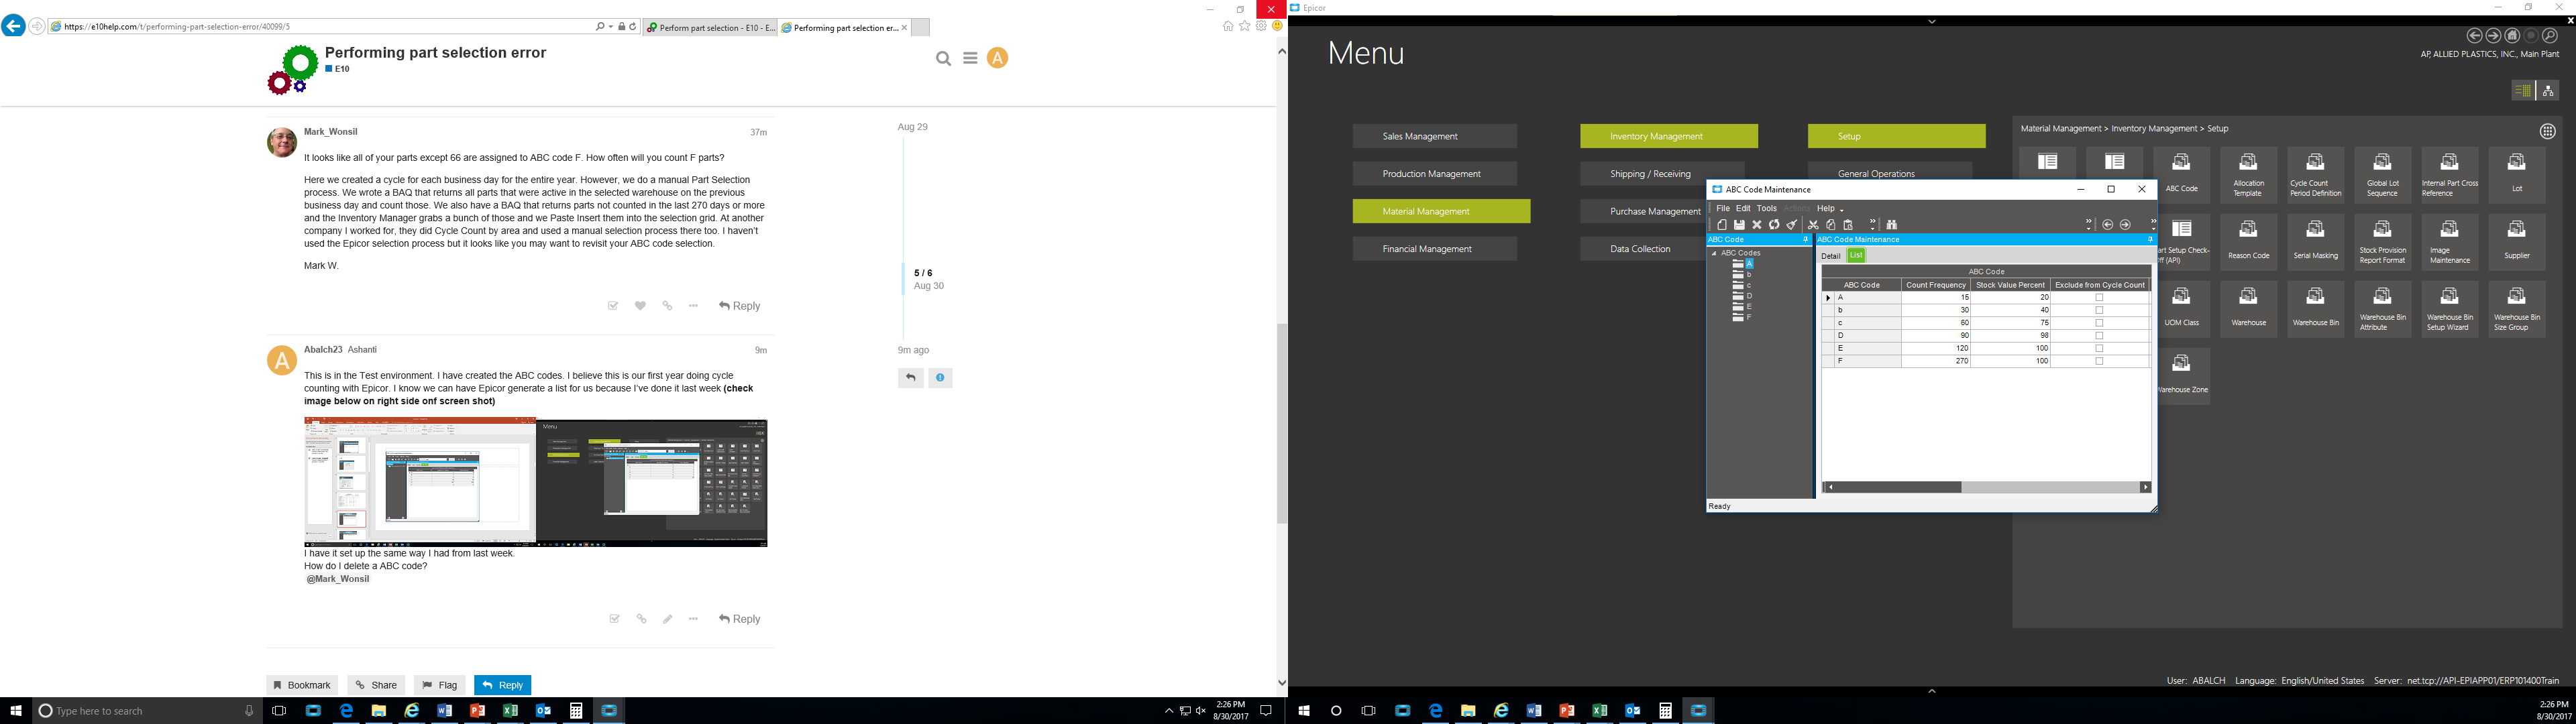This screenshot has height=724, width=2576.
Task: Check Exclude from Cycle Count for row c
Action: tap(2099, 323)
